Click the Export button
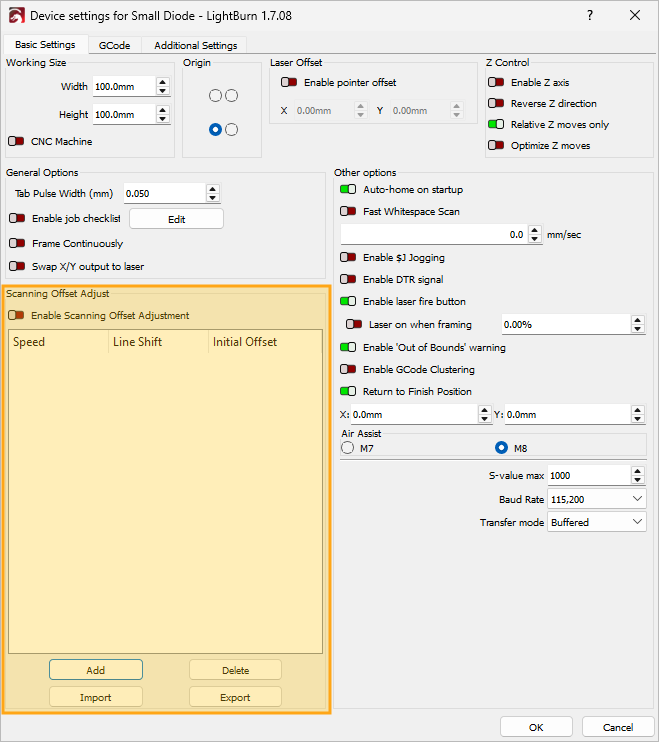This screenshot has width=659, height=742. pos(236,697)
